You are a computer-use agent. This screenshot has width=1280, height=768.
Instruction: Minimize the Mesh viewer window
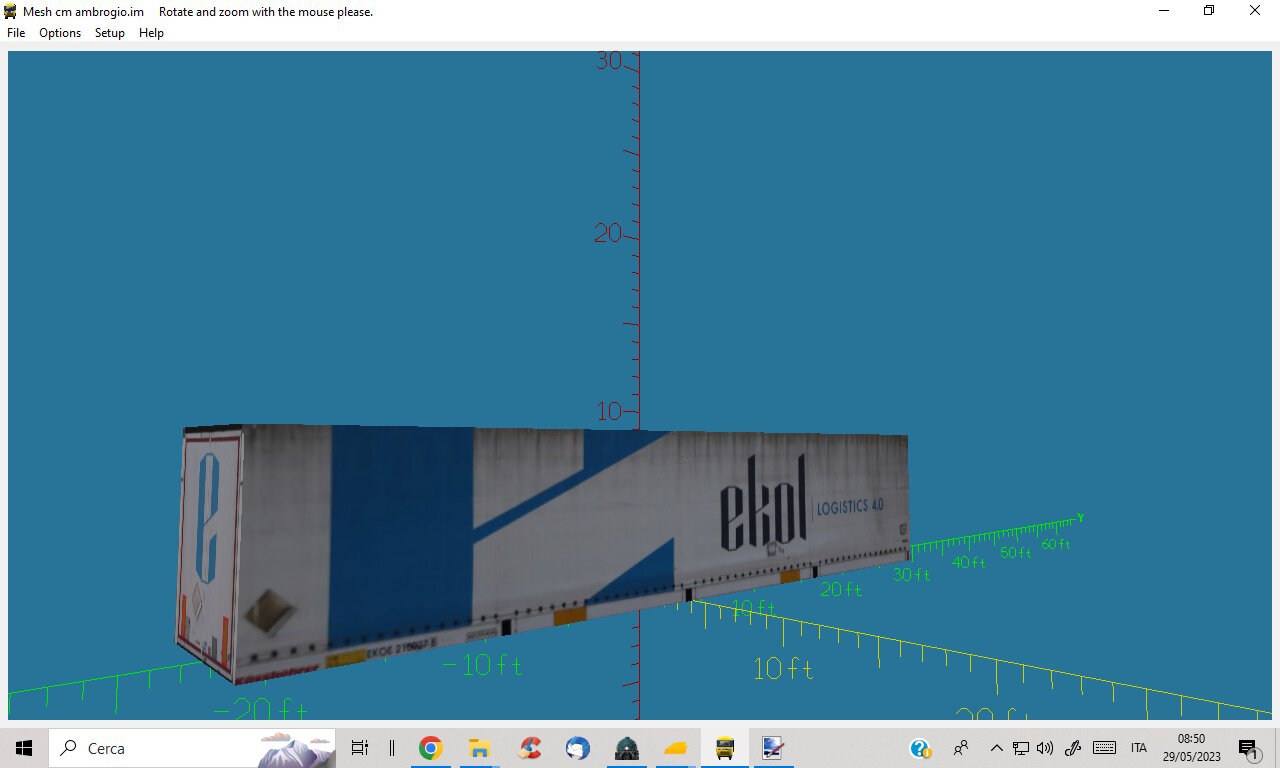click(1164, 11)
